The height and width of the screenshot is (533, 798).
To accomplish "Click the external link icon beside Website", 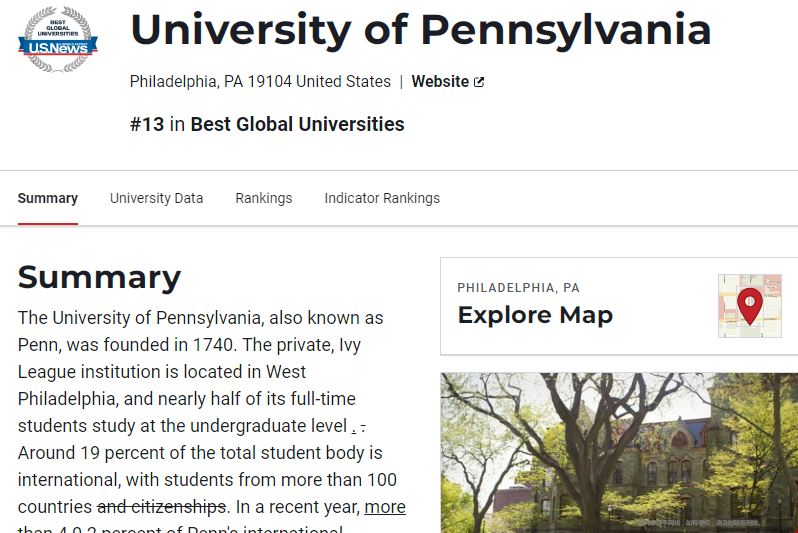I will tap(479, 82).
